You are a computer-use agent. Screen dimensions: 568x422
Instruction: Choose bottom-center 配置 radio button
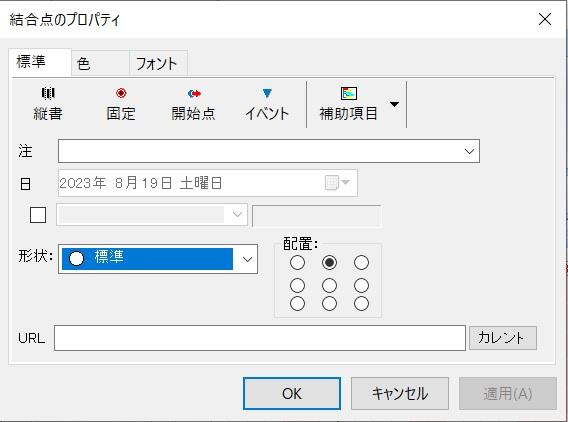(x=329, y=304)
